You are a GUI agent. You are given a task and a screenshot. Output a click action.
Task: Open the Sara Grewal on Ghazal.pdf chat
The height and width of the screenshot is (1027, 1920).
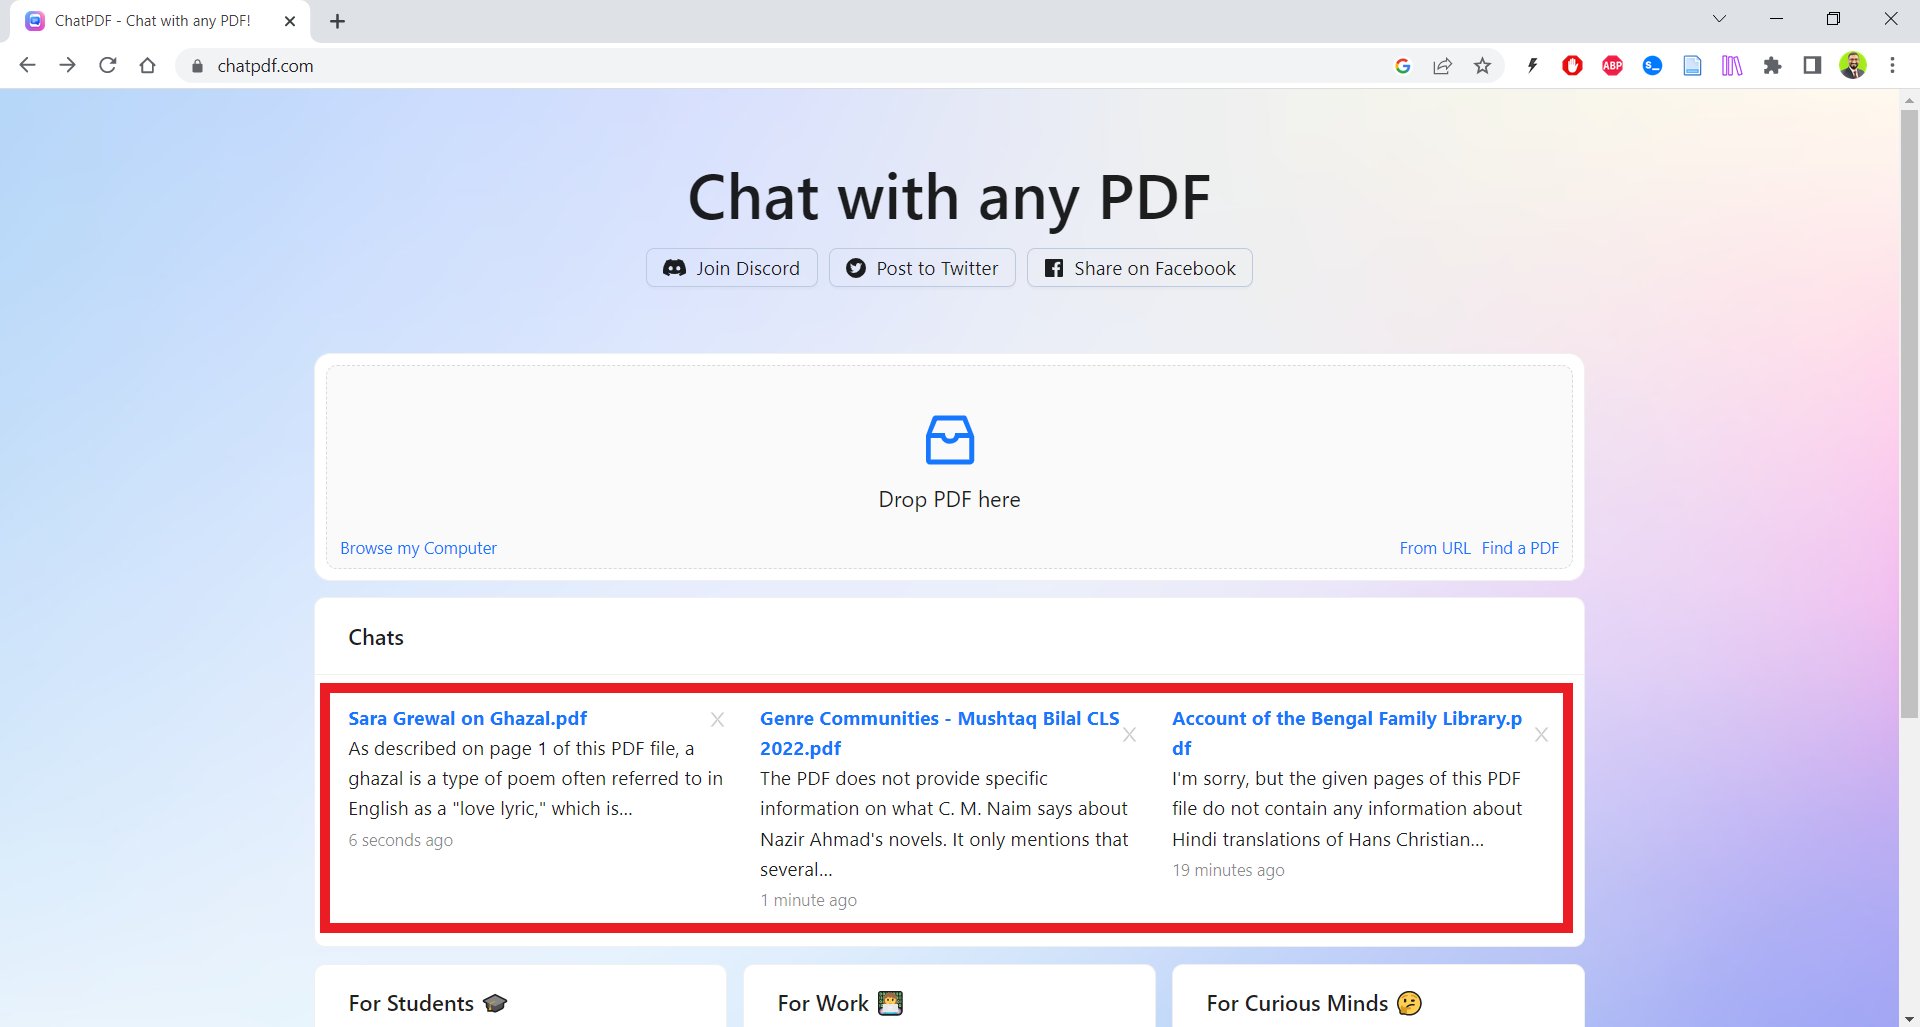467,718
